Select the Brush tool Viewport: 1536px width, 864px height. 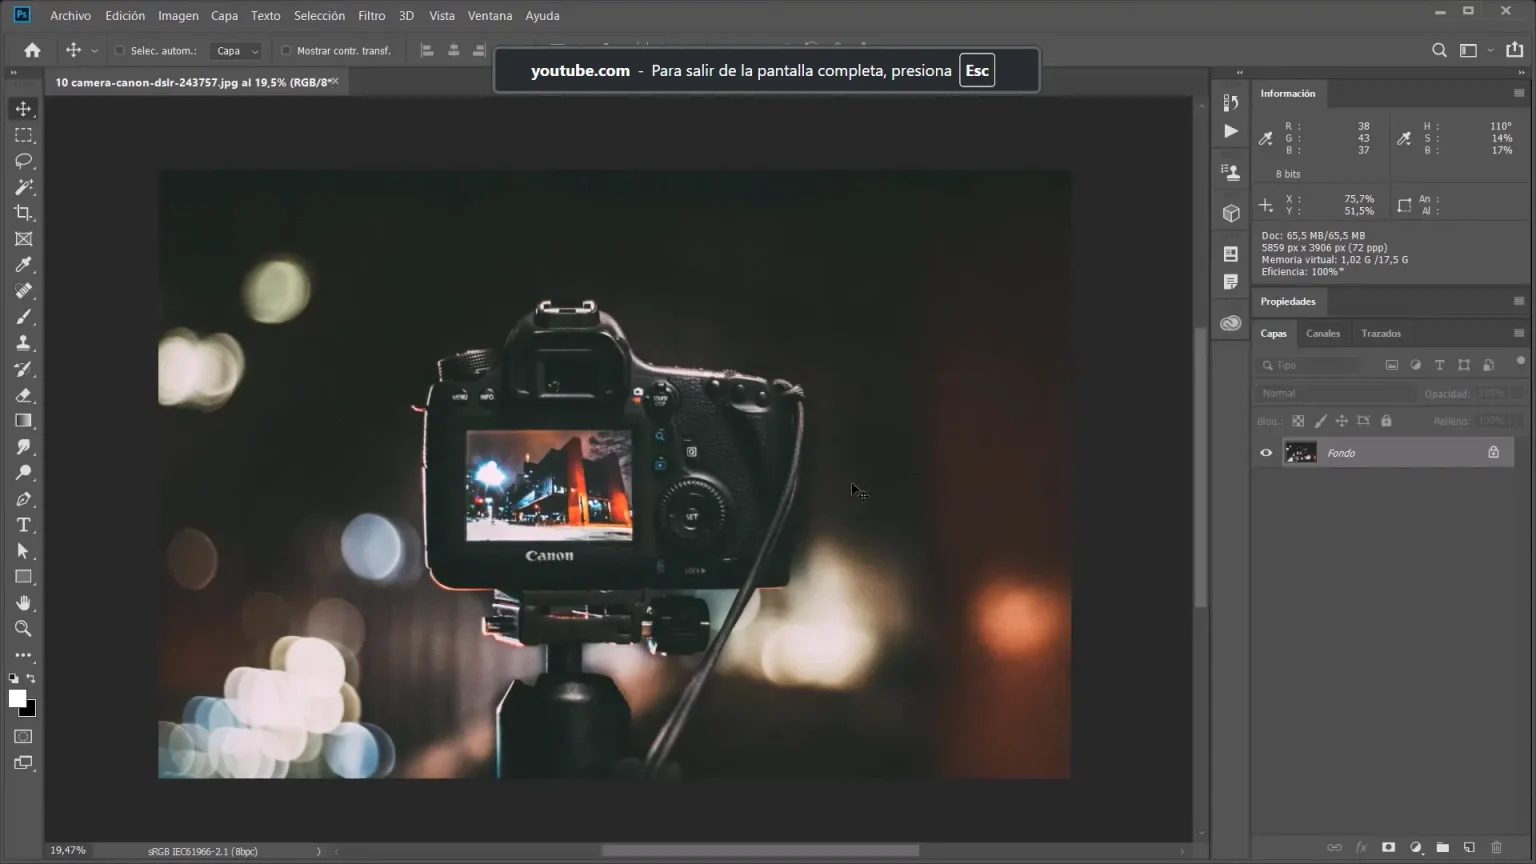[24, 317]
